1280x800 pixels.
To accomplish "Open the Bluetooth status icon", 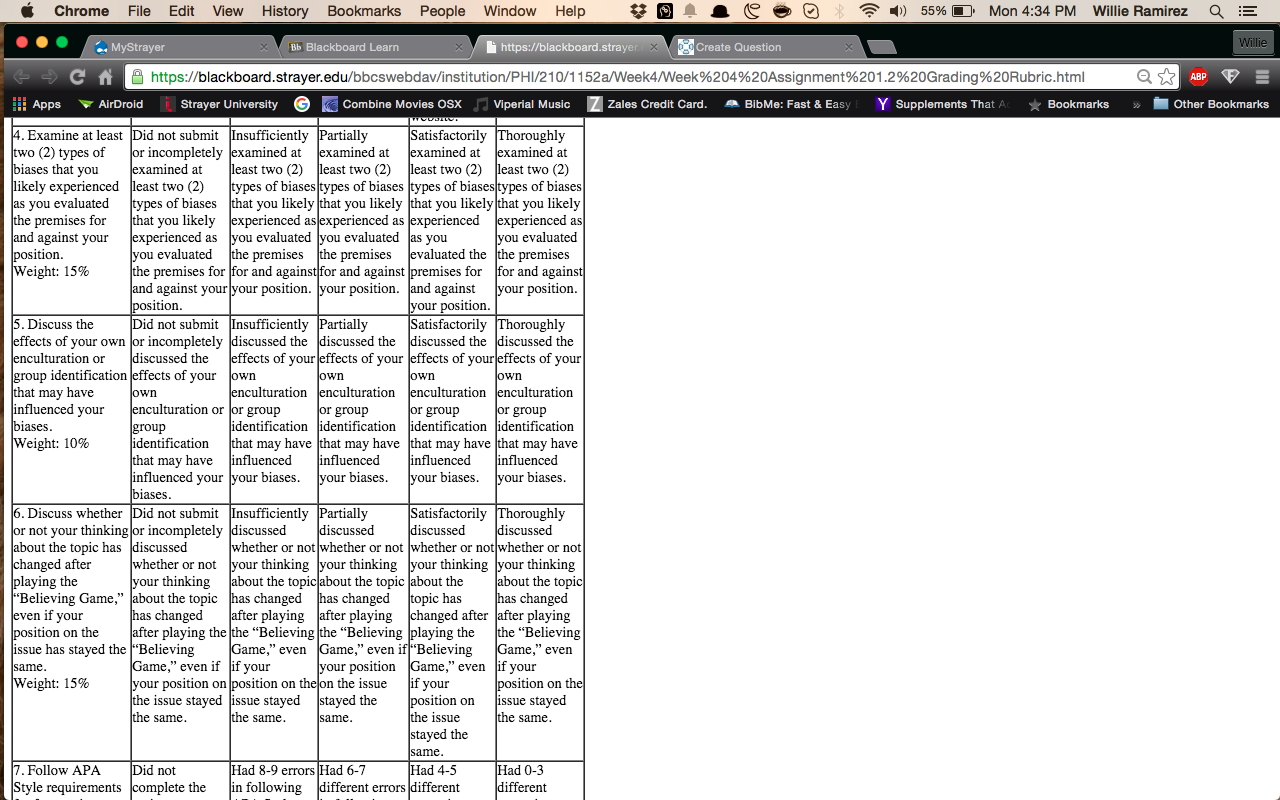I will click(x=840, y=11).
